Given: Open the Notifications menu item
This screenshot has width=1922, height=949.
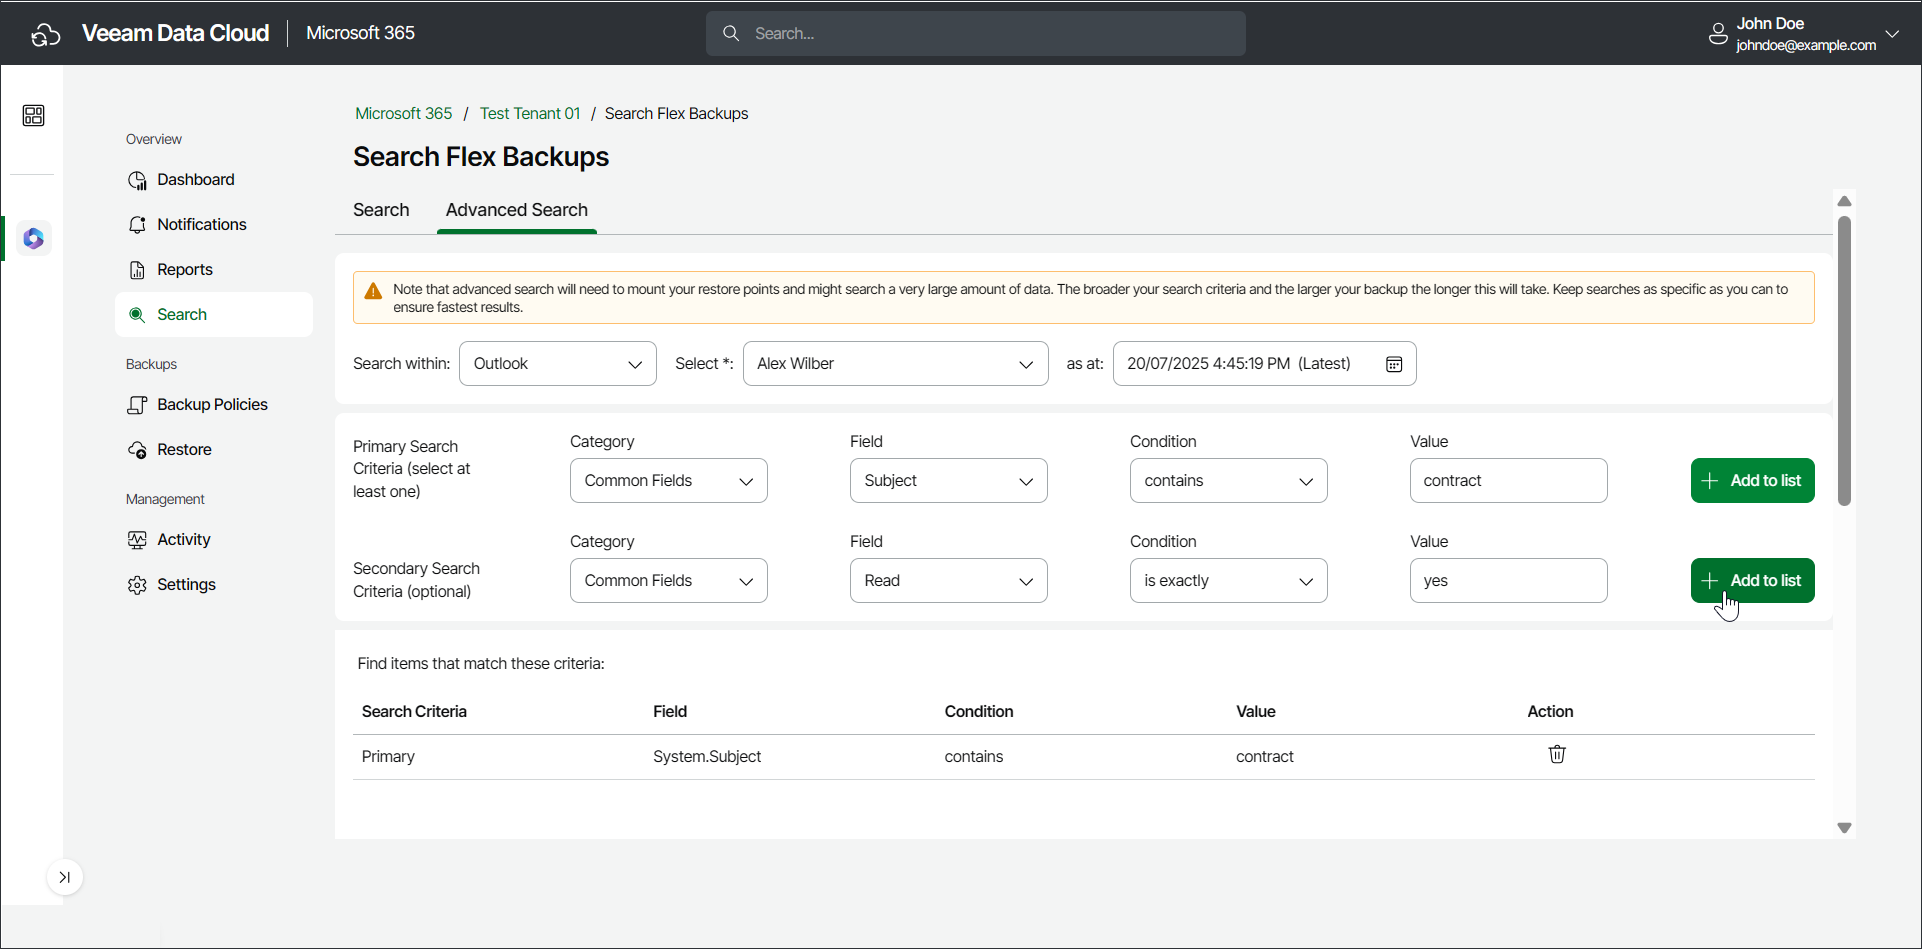Looking at the screenshot, I should (x=214, y=225).
